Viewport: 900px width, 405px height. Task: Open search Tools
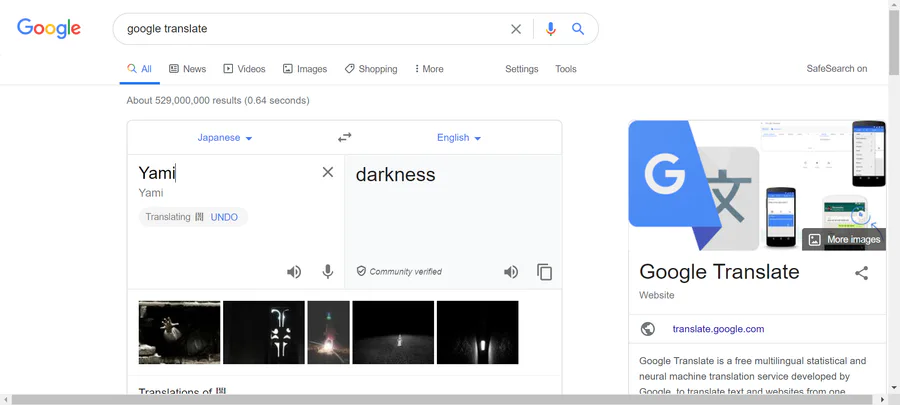565,69
